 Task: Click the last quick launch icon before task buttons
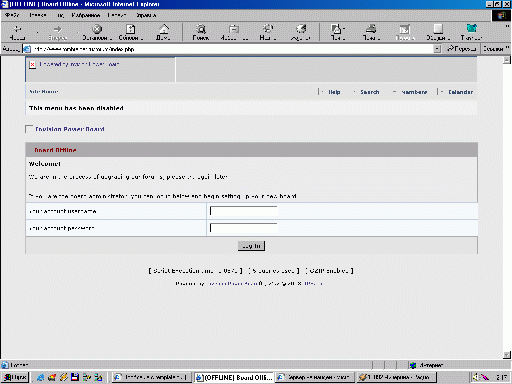(x=98, y=377)
